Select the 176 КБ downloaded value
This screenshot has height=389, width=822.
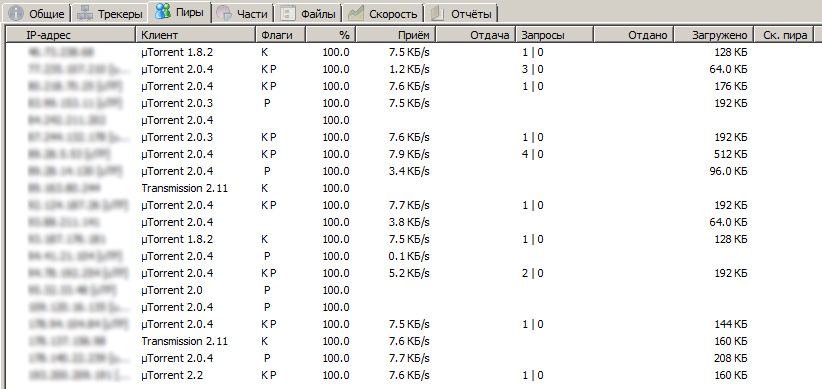coord(730,86)
